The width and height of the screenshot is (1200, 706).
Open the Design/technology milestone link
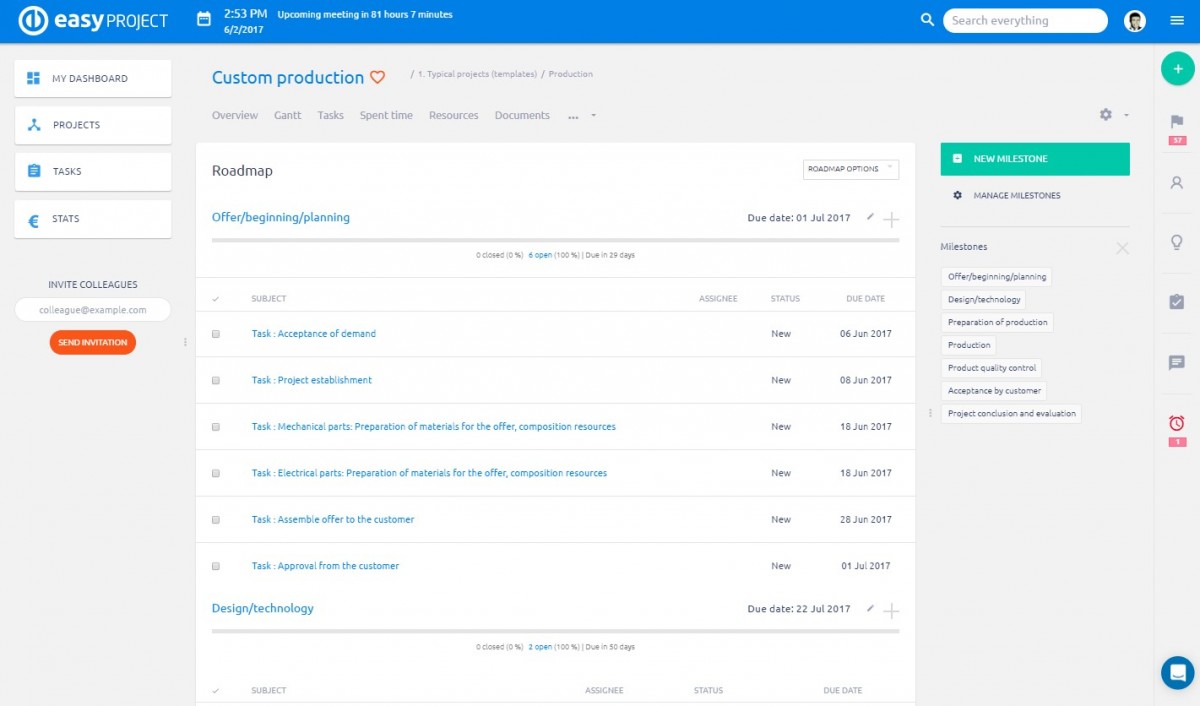[x=262, y=607]
